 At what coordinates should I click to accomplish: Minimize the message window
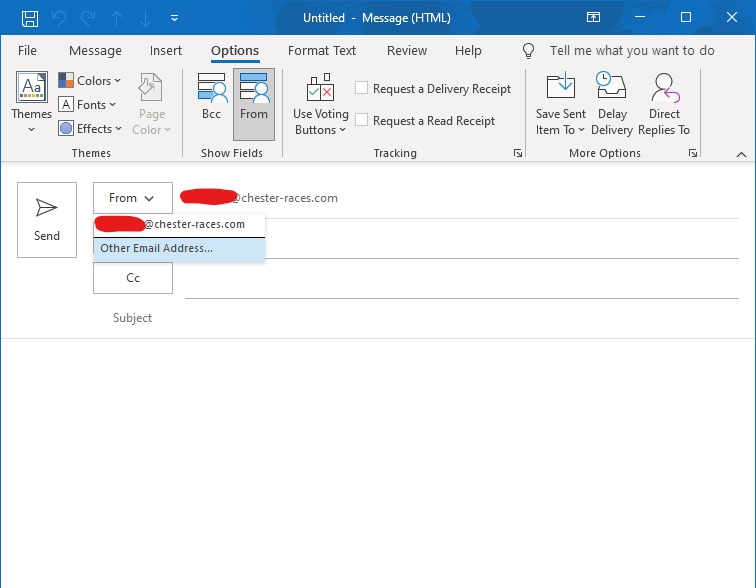click(x=640, y=17)
